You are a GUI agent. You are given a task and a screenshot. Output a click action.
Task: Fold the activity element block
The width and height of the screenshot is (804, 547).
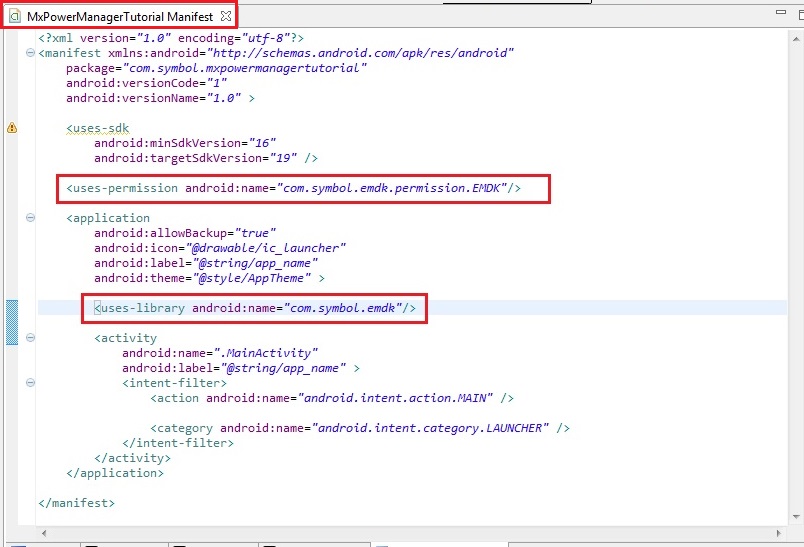[x=30, y=338]
